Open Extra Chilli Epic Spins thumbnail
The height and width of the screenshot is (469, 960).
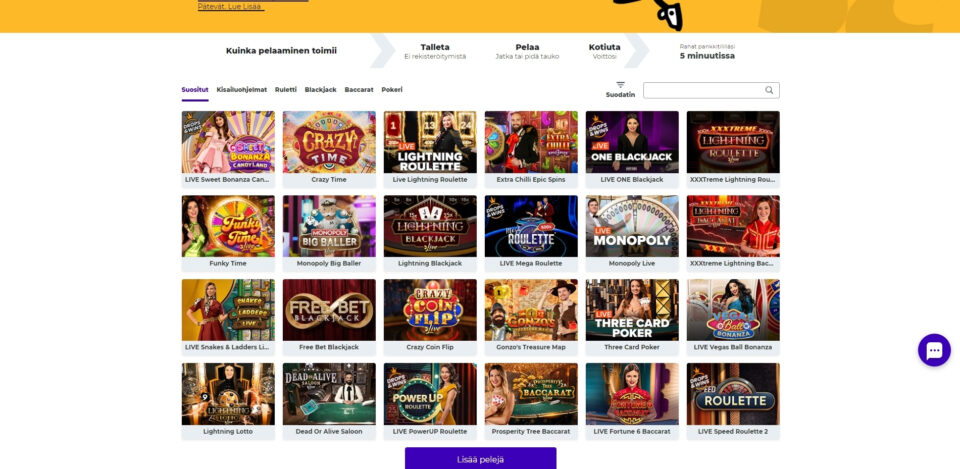[x=531, y=142]
